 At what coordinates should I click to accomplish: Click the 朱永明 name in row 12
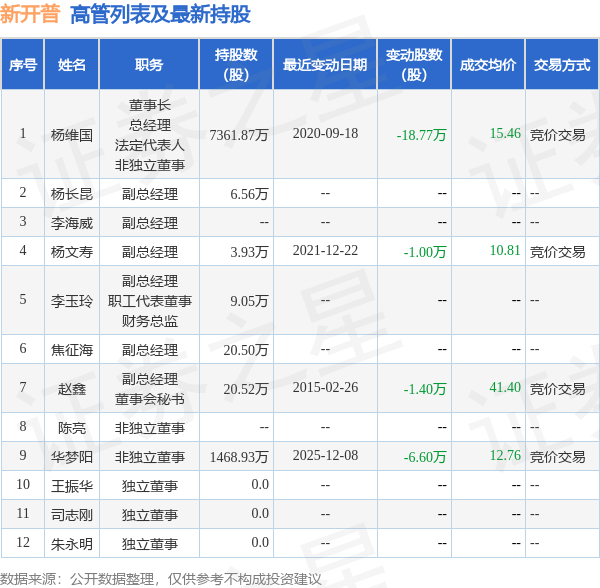tap(72, 544)
